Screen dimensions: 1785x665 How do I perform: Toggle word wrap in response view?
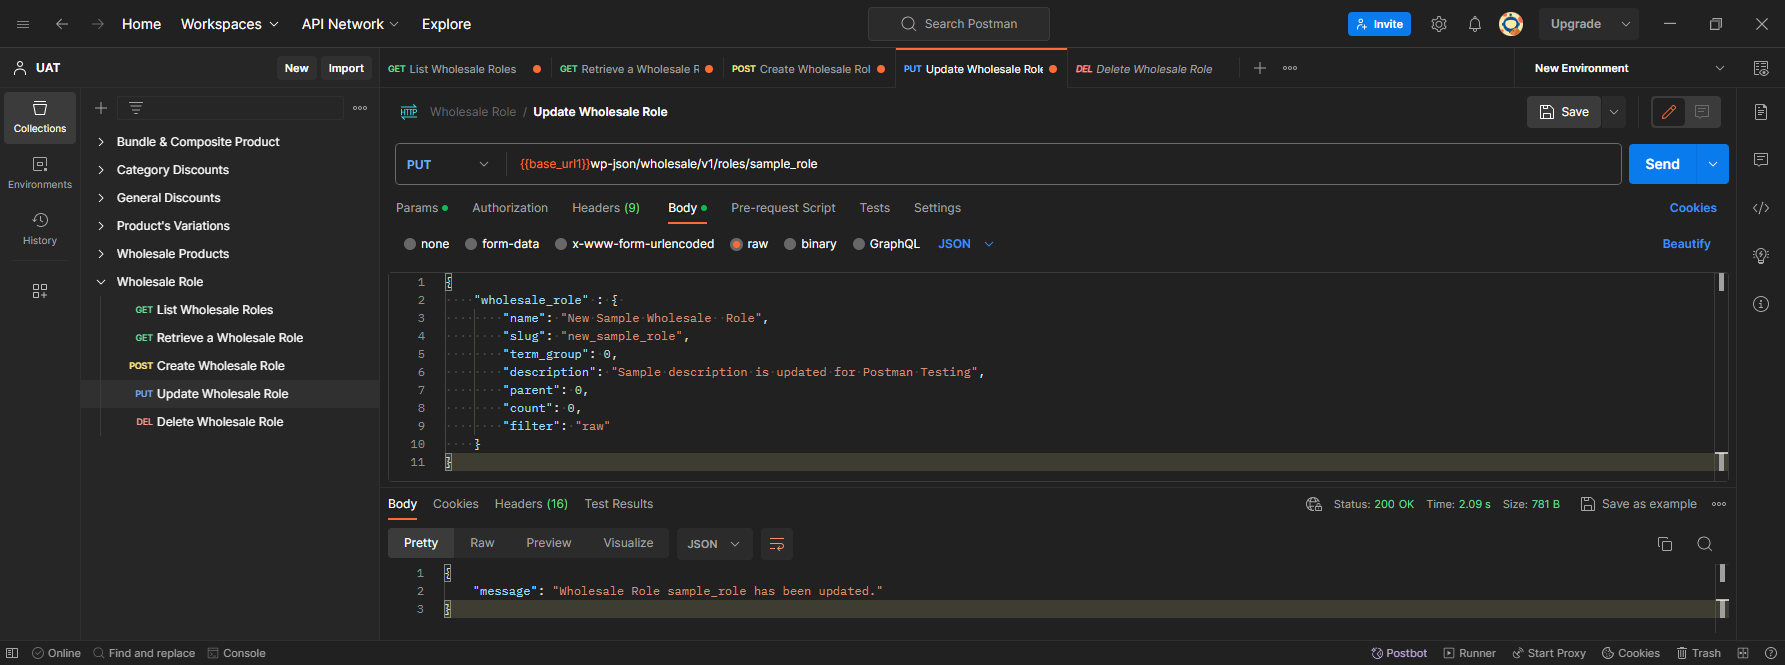(x=777, y=544)
